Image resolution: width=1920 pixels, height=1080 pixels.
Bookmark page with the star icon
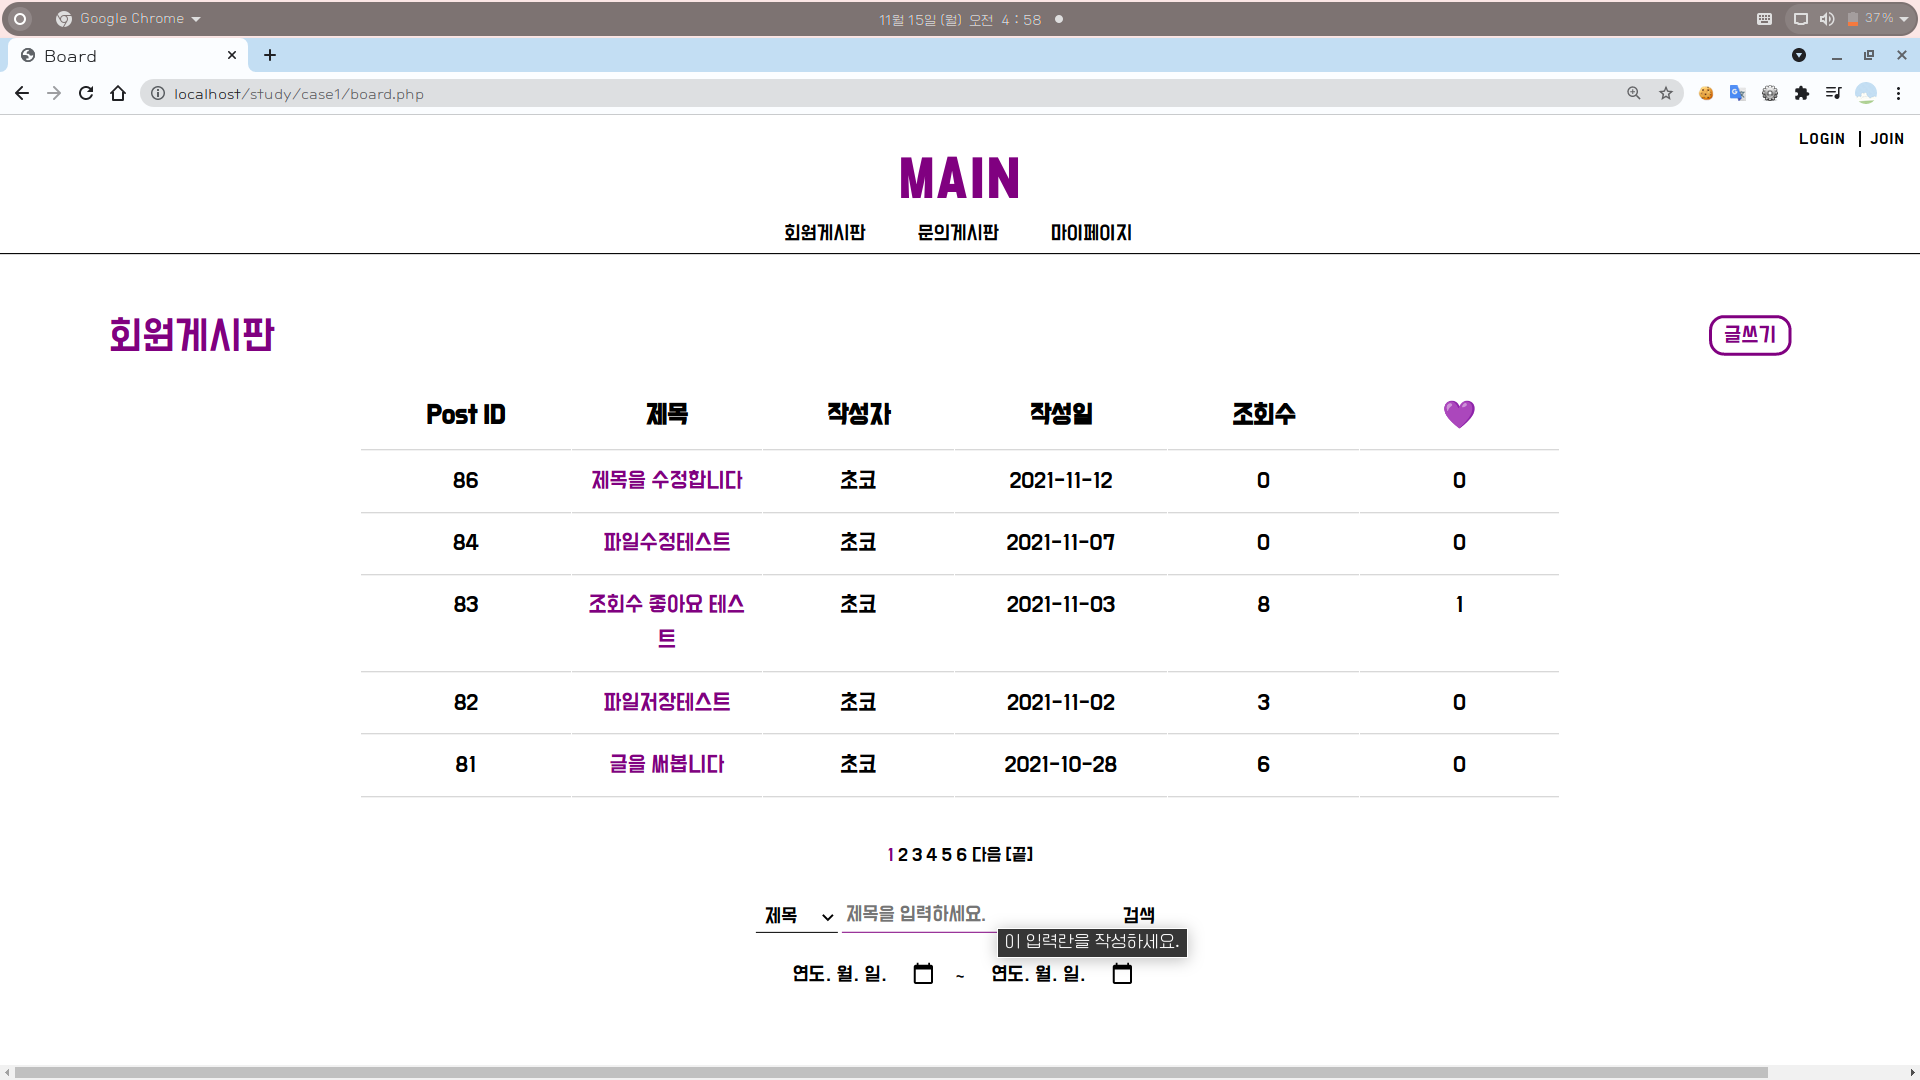click(x=1666, y=93)
